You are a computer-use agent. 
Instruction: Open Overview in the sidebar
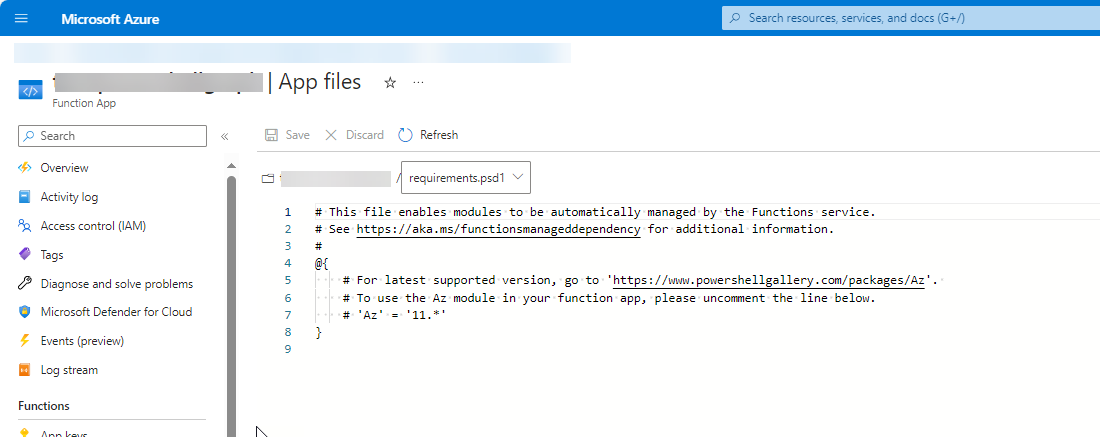(x=65, y=168)
